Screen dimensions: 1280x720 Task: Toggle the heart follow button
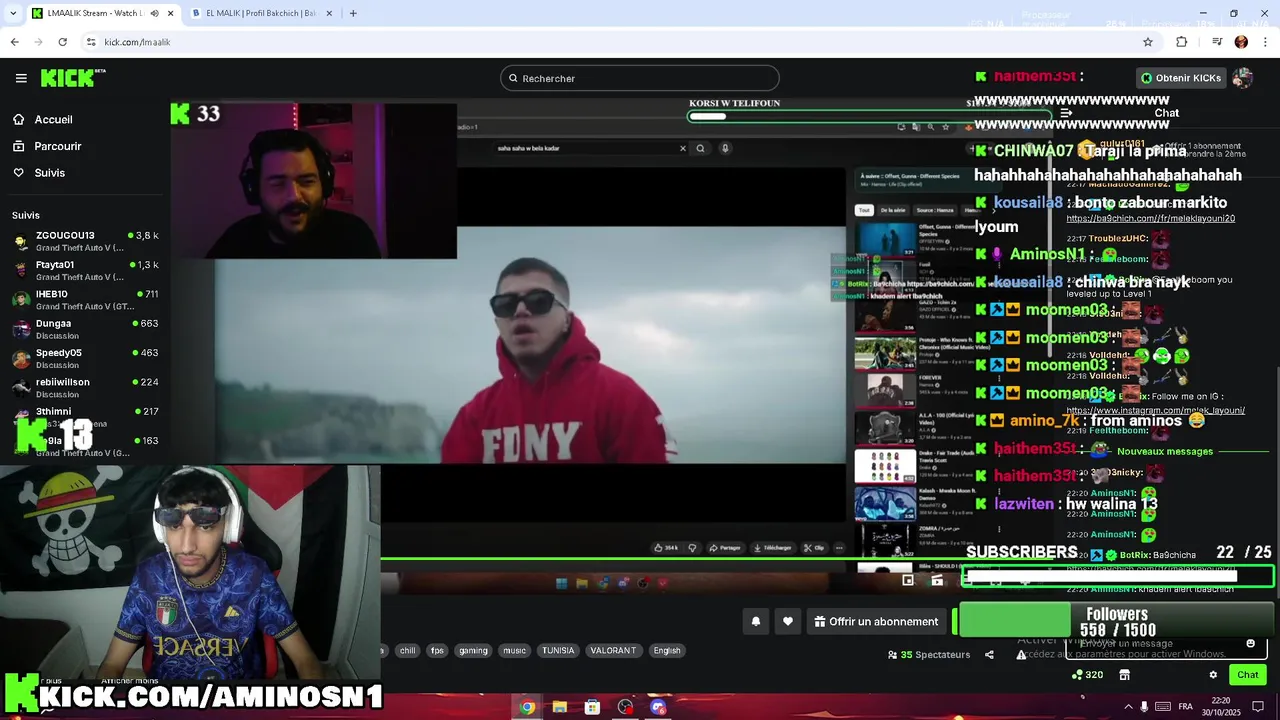(x=788, y=621)
